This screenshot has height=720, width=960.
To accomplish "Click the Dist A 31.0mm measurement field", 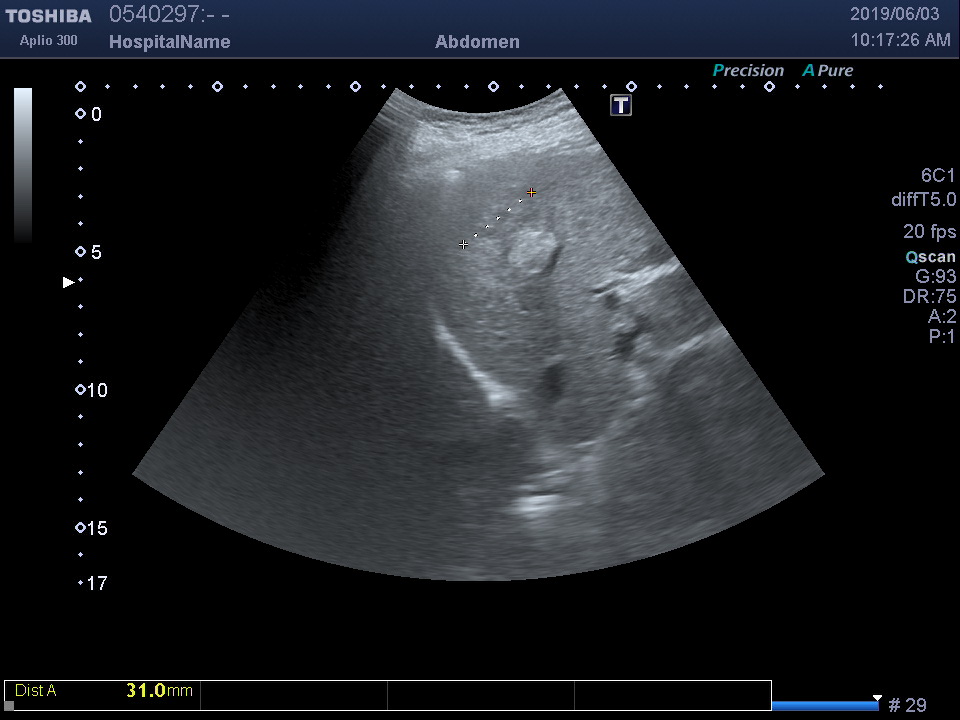I will [x=103, y=690].
